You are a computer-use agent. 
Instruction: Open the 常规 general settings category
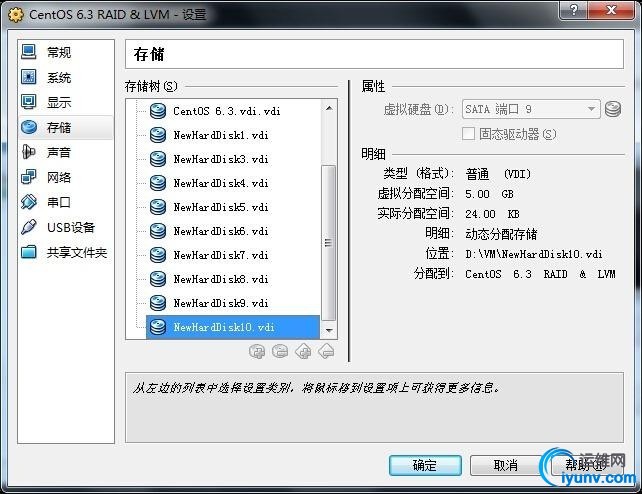[66, 52]
